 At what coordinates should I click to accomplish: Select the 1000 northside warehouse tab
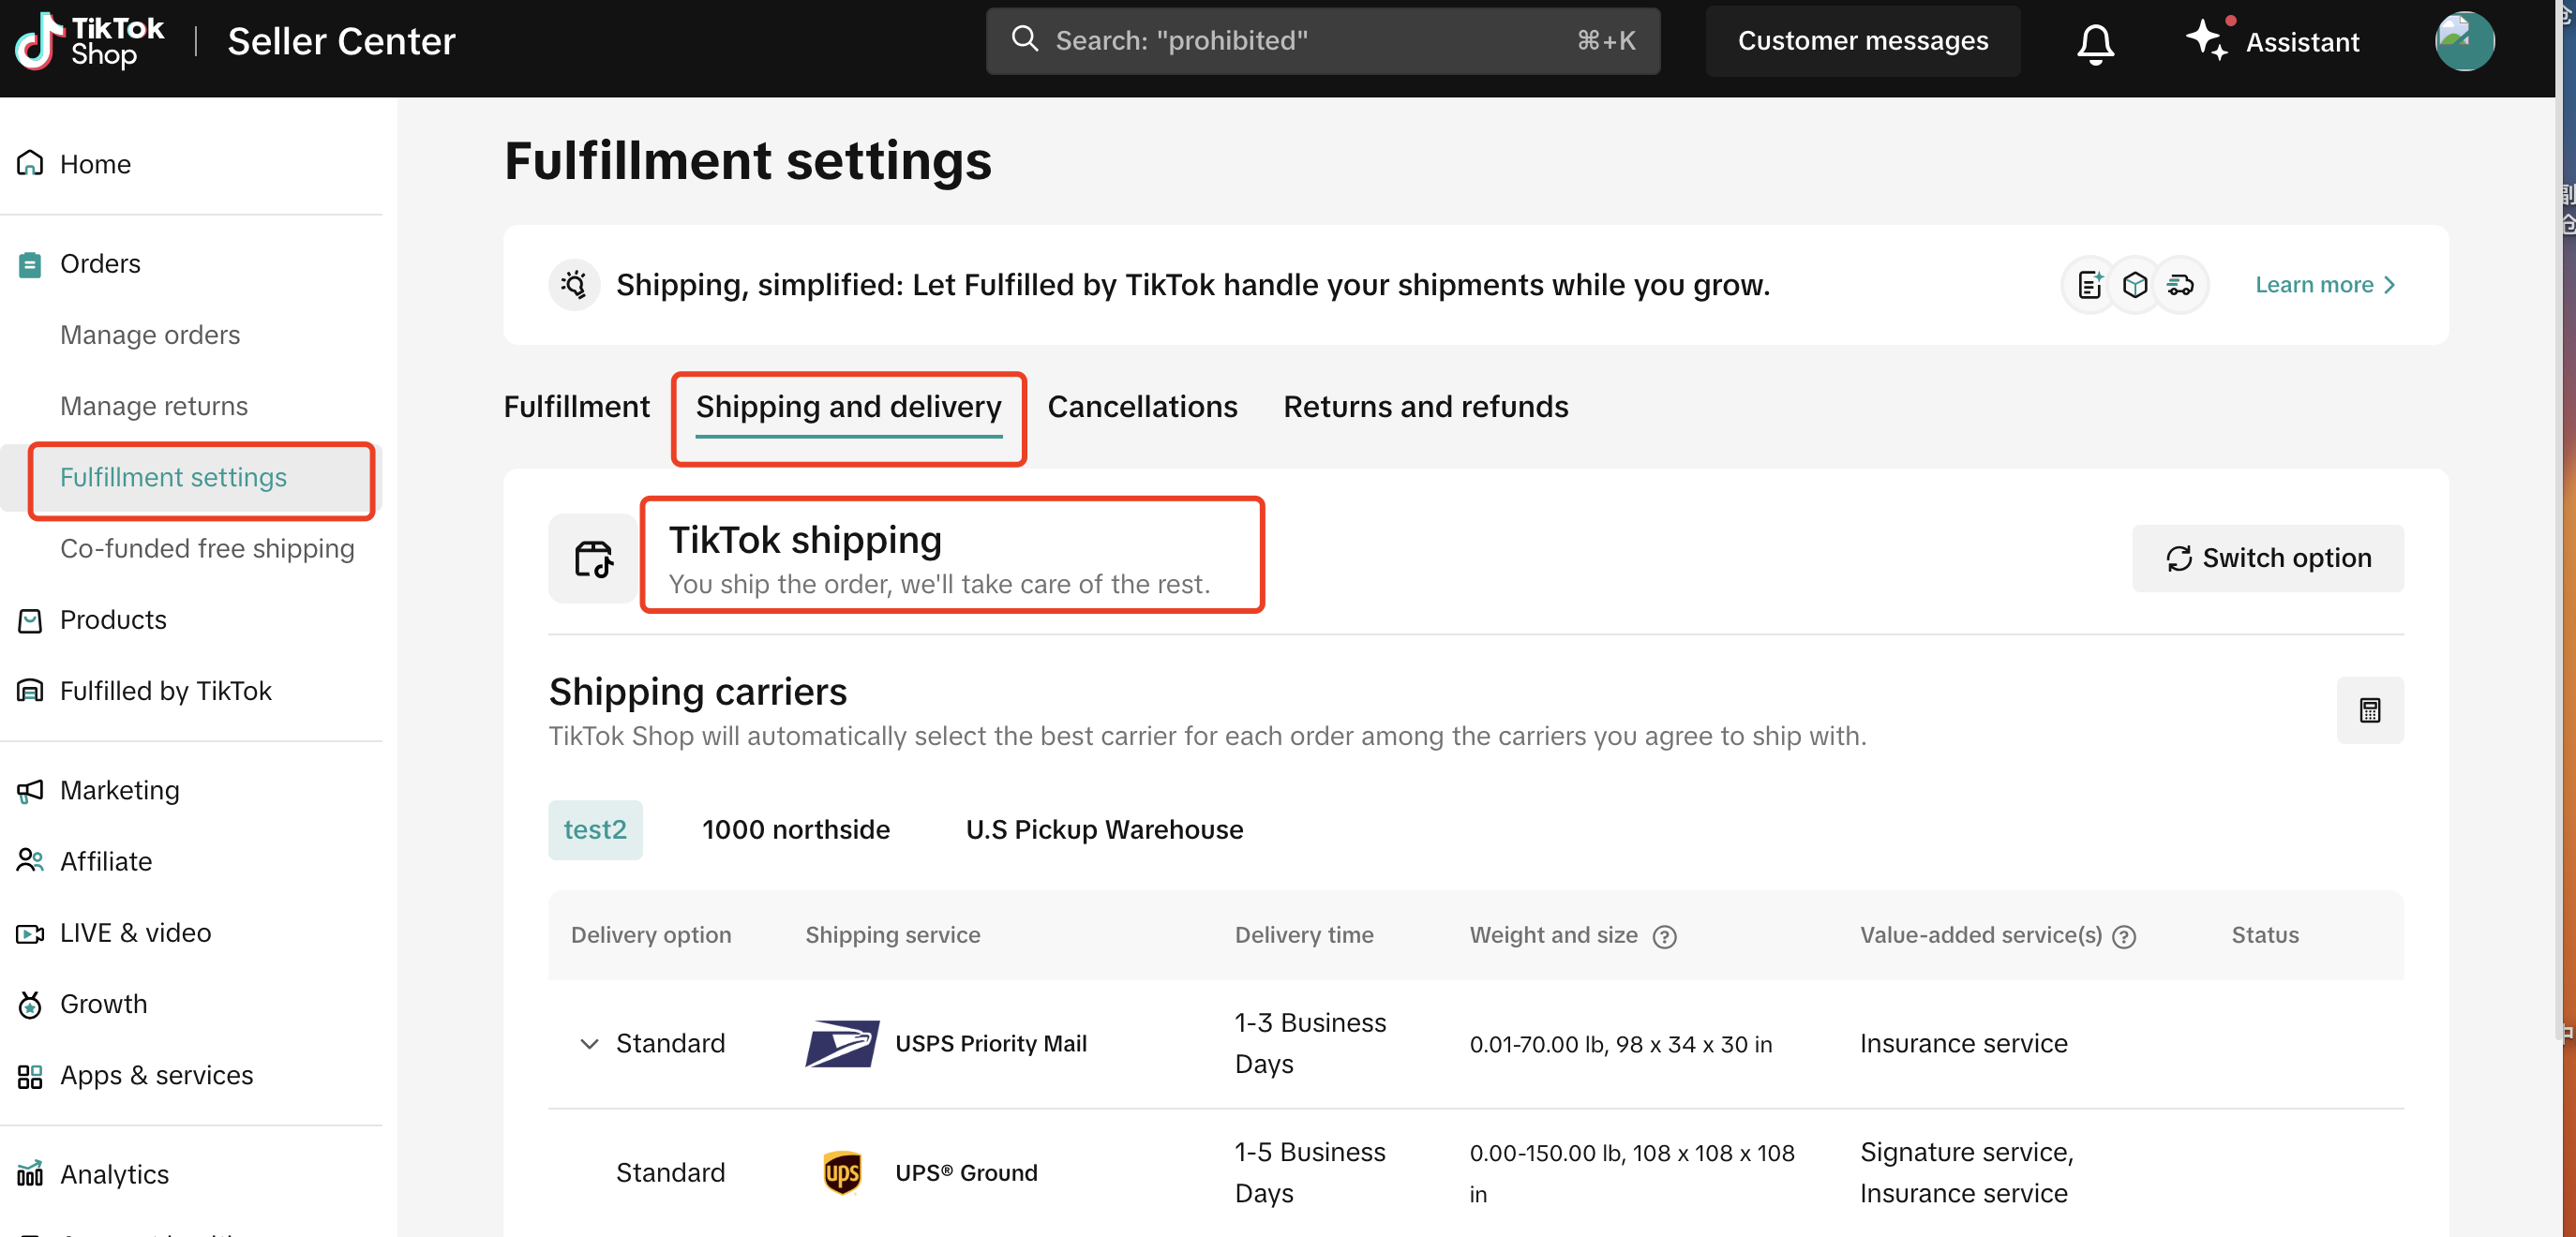point(795,829)
